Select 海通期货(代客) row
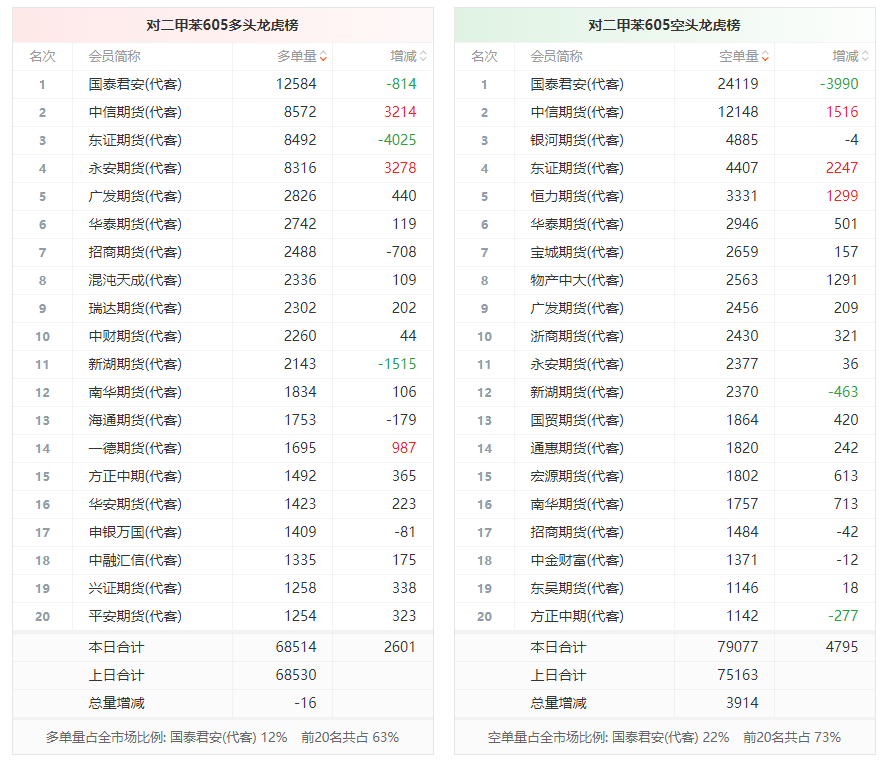This screenshot has height=761, width=883. (223, 420)
